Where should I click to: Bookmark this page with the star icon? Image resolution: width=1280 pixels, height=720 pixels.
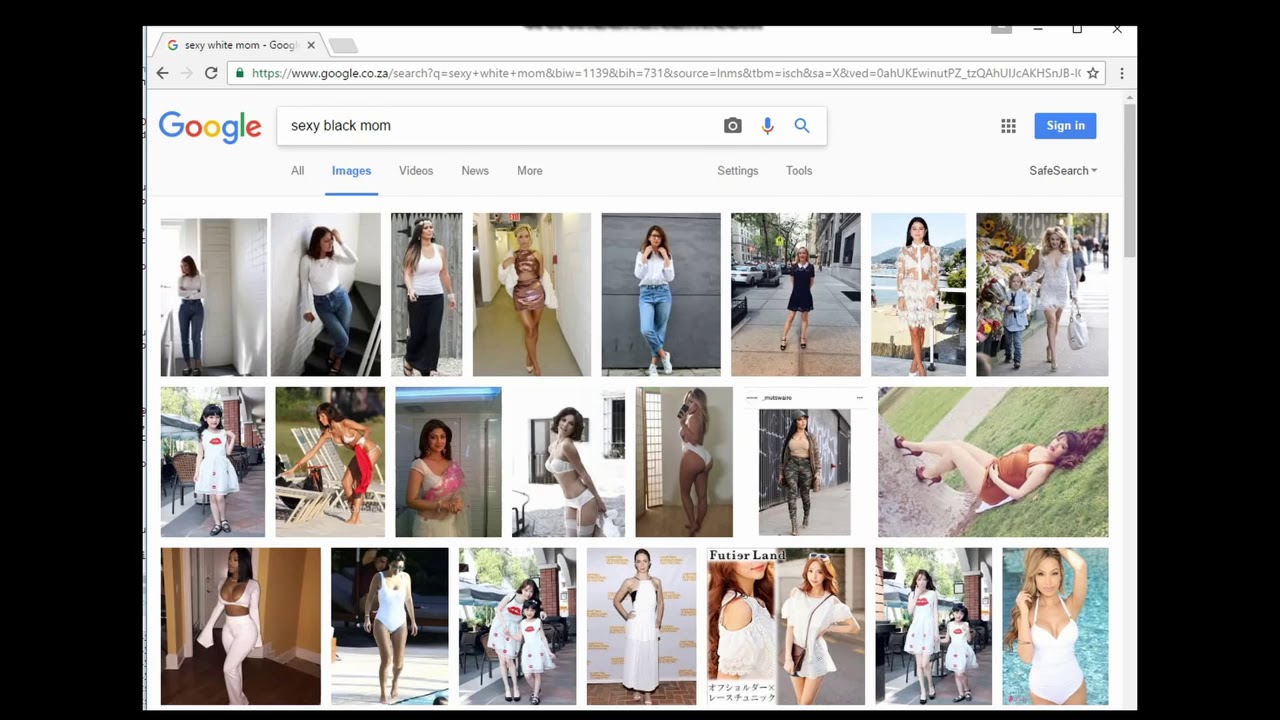pyautogui.click(x=1093, y=73)
